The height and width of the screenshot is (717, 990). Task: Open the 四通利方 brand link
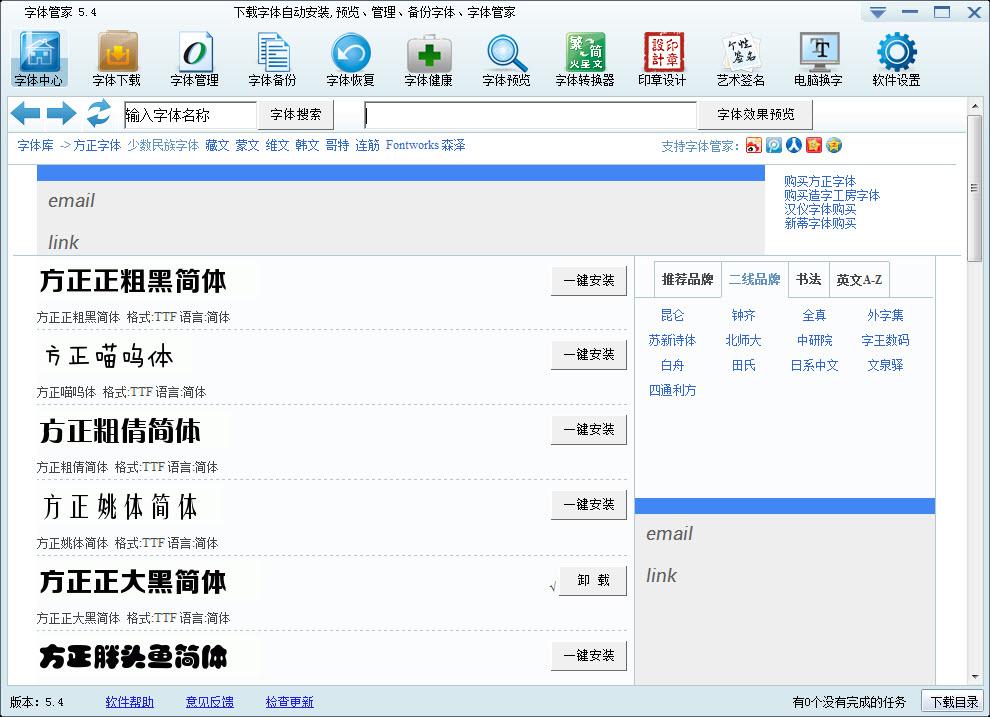click(x=672, y=390)
